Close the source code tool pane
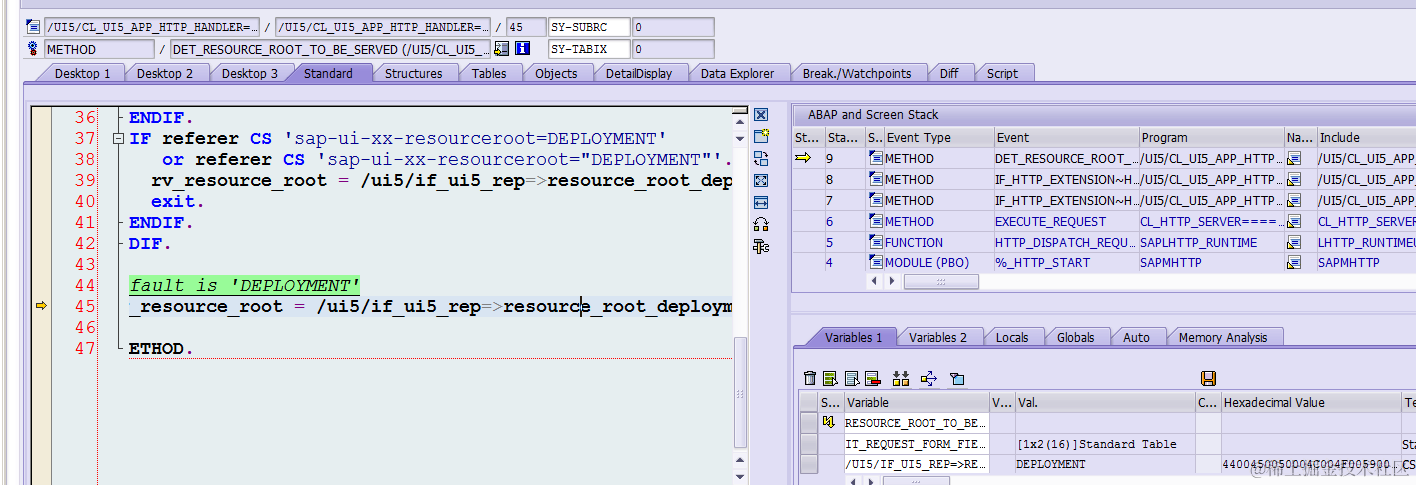The width and height of the screenshot is (1416, 485). pyautogui.click(x=761, y=115)
